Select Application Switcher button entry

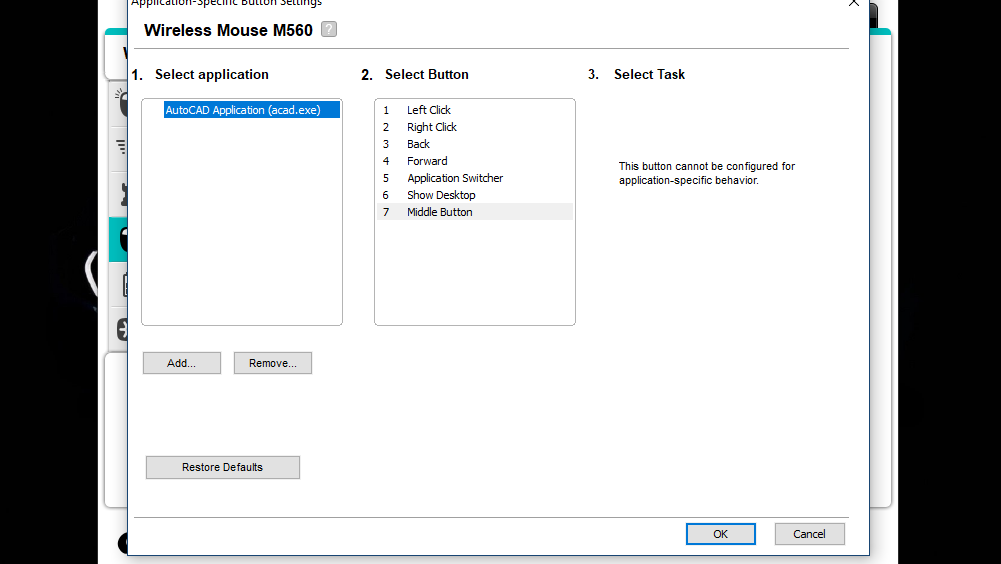point(475,178)
